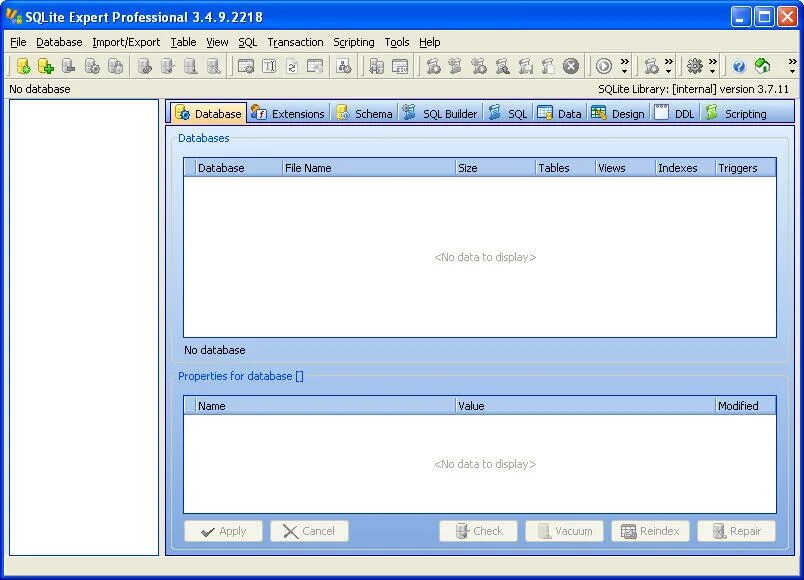Click the CSV table export icon
804x580 pixels.
pyautogui.click(x=400, y=66)
